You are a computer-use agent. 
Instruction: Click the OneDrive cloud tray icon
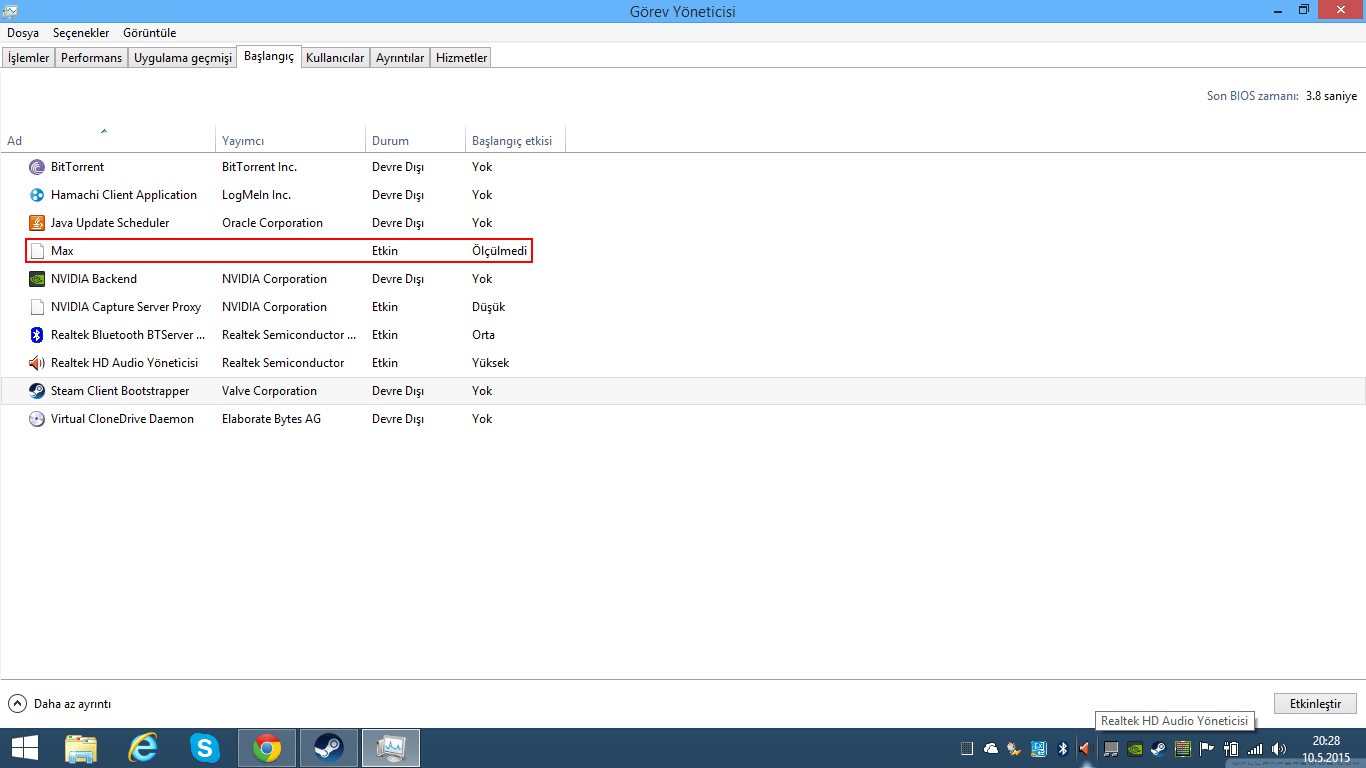click(x=991, y=748)
